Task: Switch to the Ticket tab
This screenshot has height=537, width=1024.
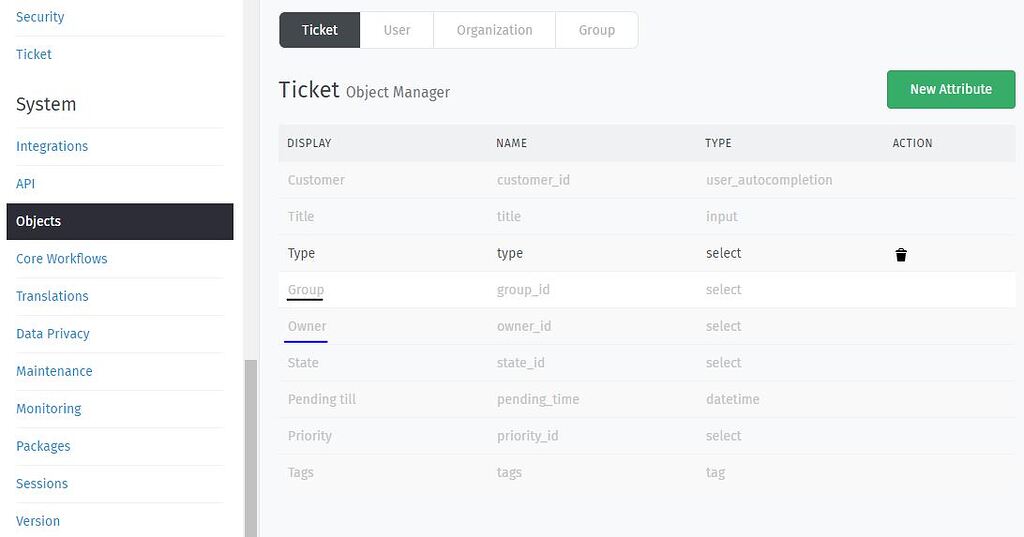Action: (319, 30)
